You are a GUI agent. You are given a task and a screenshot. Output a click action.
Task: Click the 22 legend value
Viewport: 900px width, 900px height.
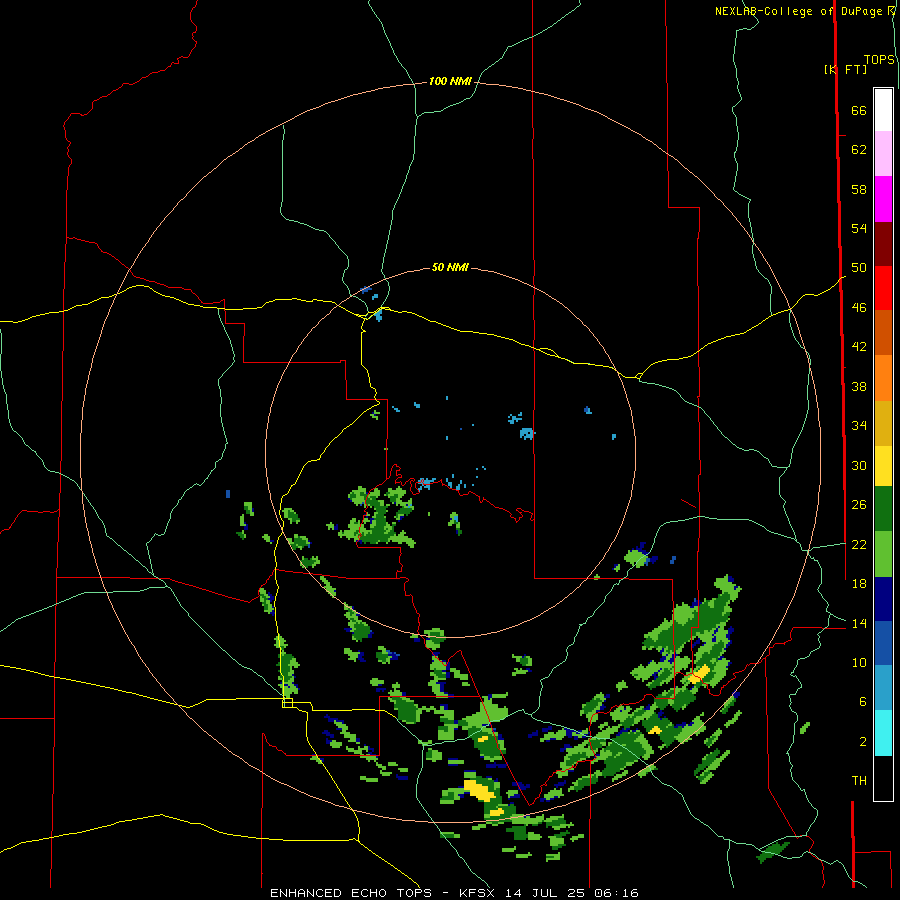(859, 545)
